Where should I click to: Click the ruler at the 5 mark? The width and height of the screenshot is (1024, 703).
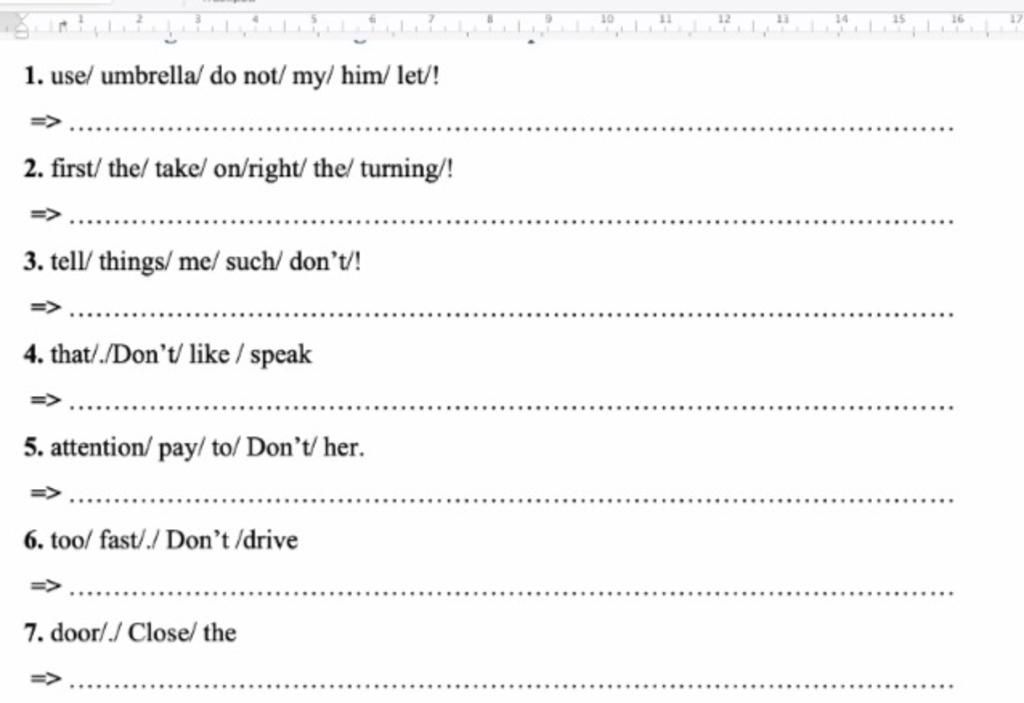point(315,20)
